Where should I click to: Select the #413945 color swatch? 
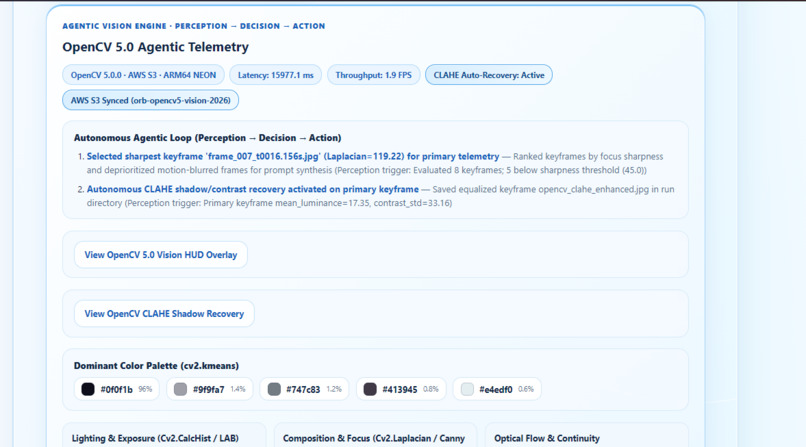coord(370,389)
